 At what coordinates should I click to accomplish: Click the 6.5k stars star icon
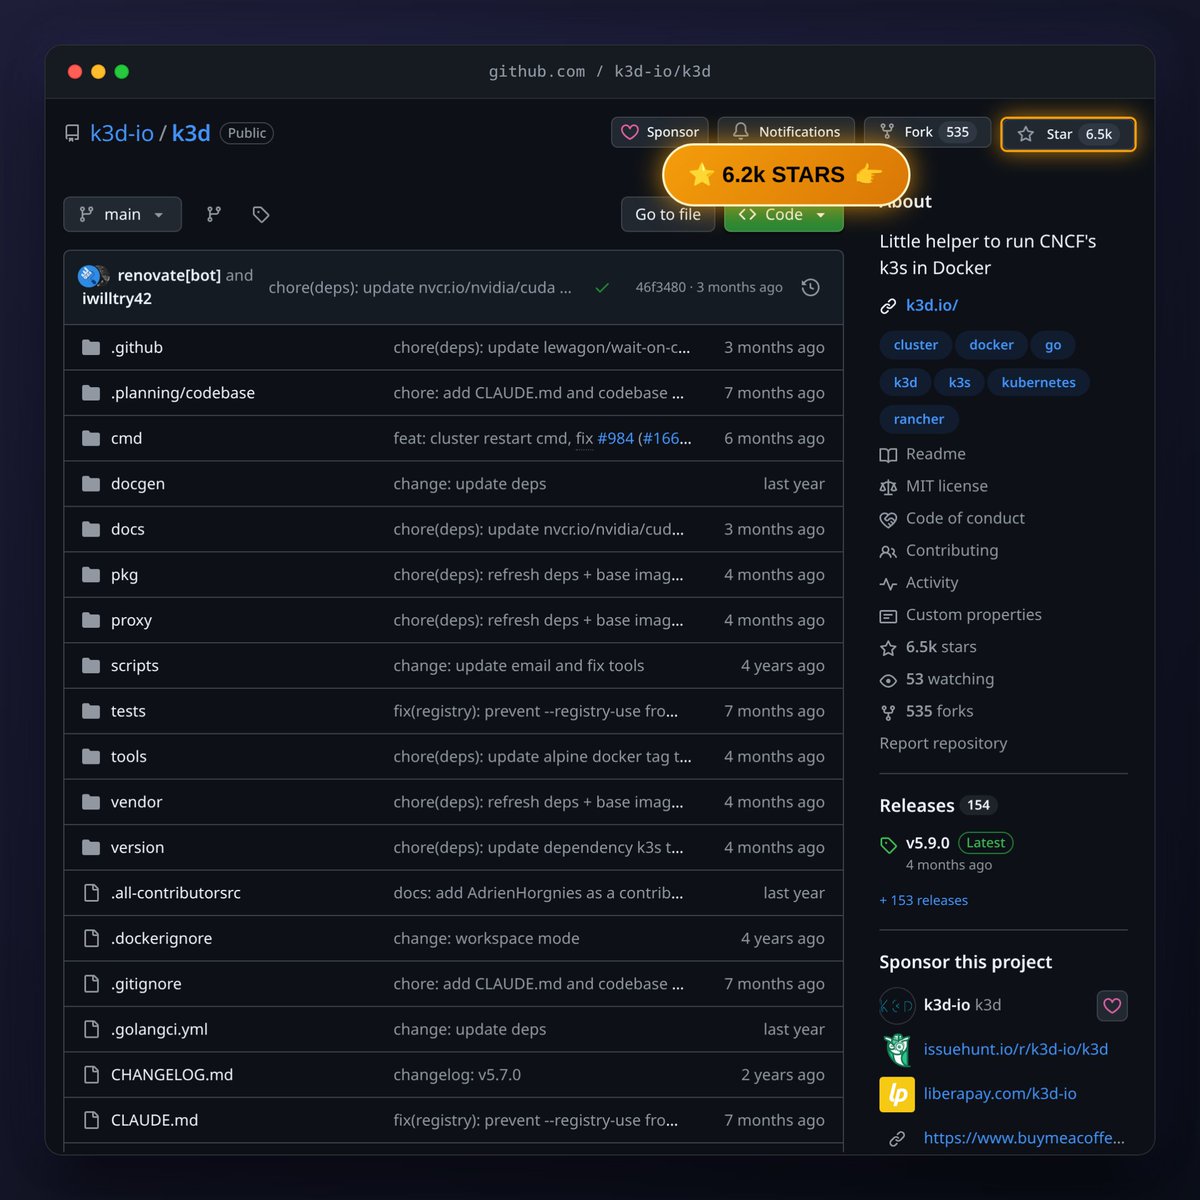[x=888, y=648]
